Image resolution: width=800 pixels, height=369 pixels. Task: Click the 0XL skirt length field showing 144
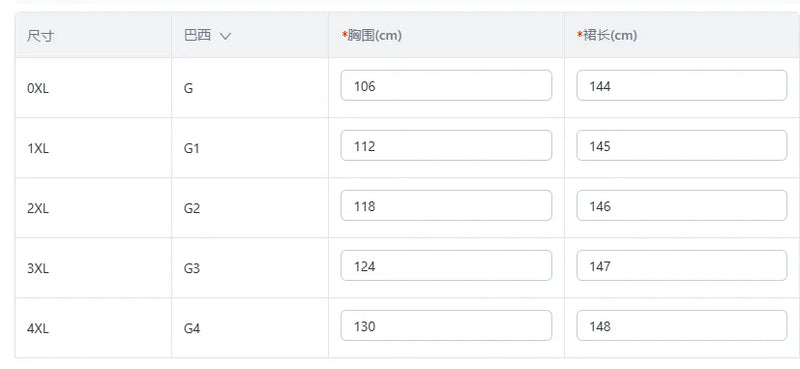pos(682,85)
